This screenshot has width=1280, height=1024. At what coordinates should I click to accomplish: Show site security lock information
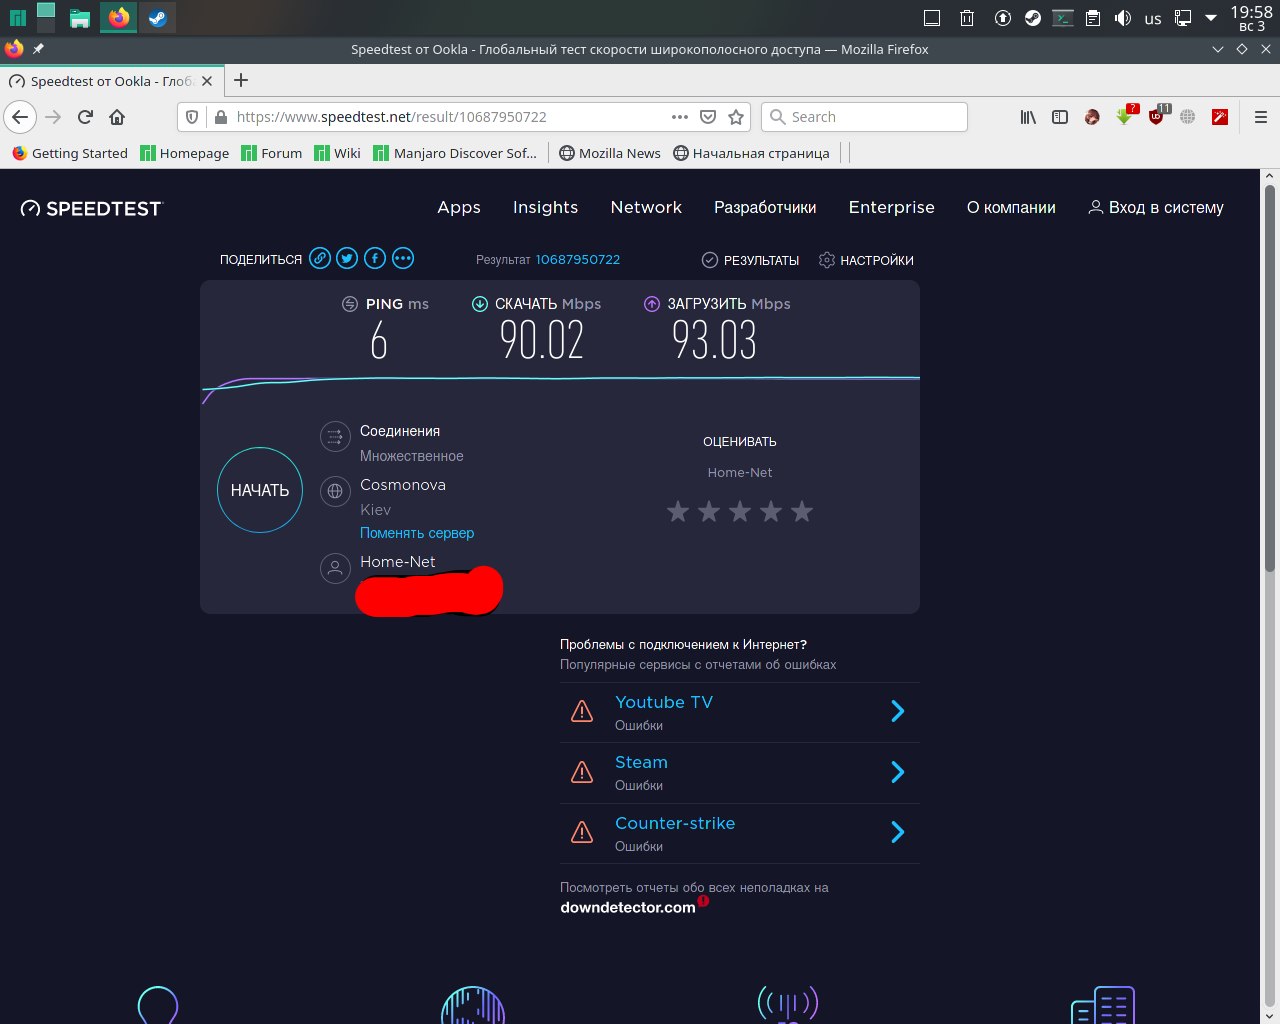pos(221,117)
